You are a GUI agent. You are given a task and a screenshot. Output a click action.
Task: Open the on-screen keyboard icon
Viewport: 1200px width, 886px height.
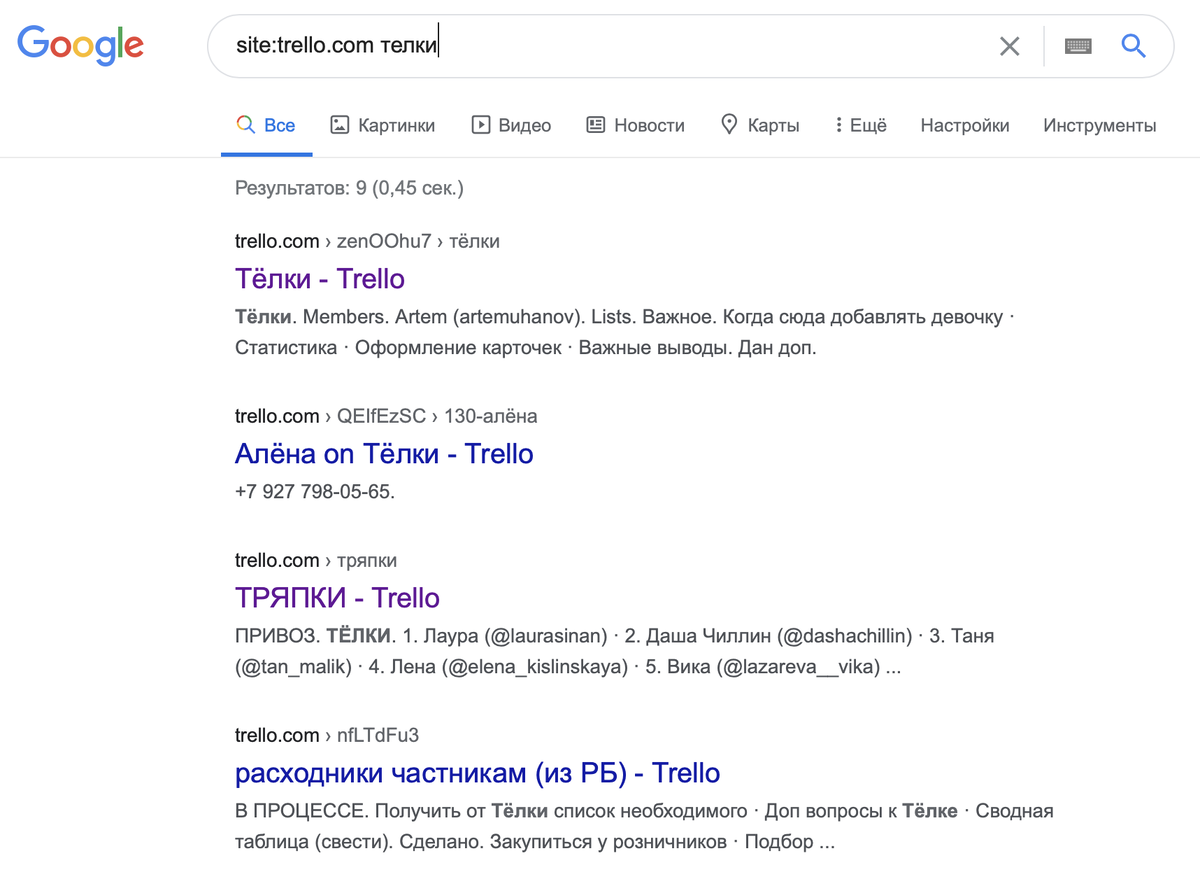1078,46
